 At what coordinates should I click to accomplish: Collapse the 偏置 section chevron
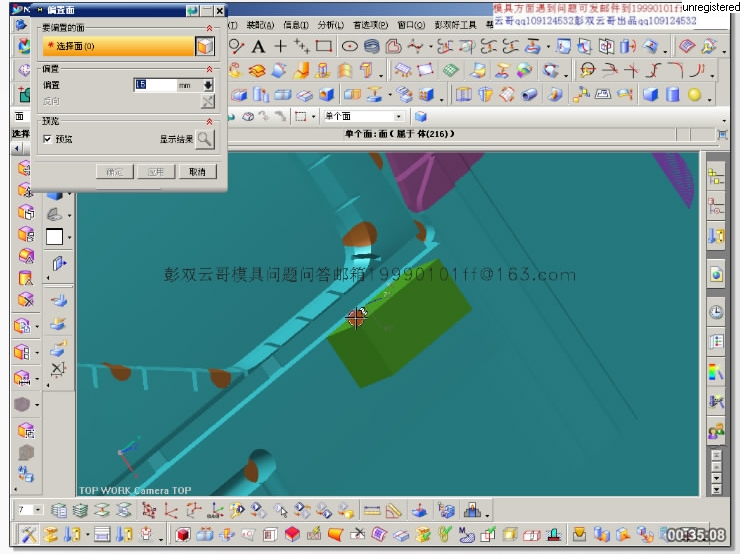click(209, 69)
